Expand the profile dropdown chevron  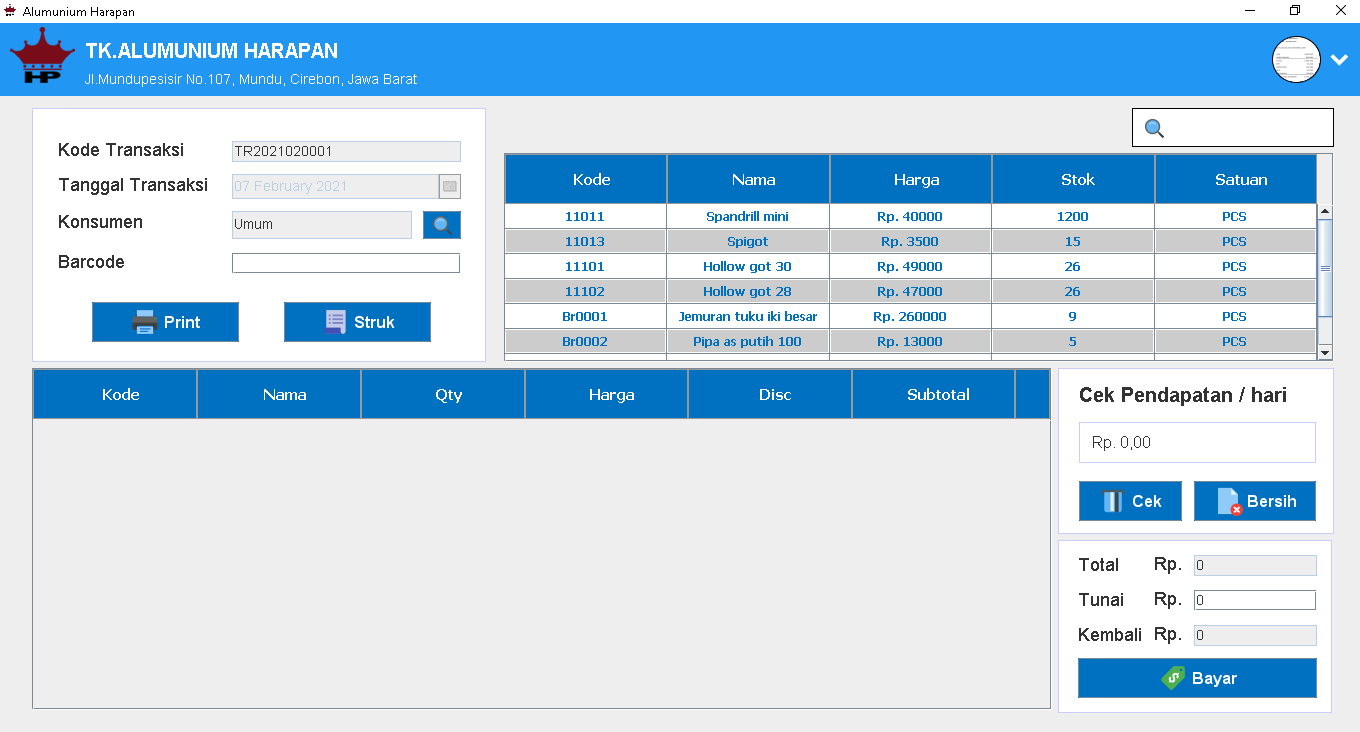pyautogui.click(x=1340, y=60)
